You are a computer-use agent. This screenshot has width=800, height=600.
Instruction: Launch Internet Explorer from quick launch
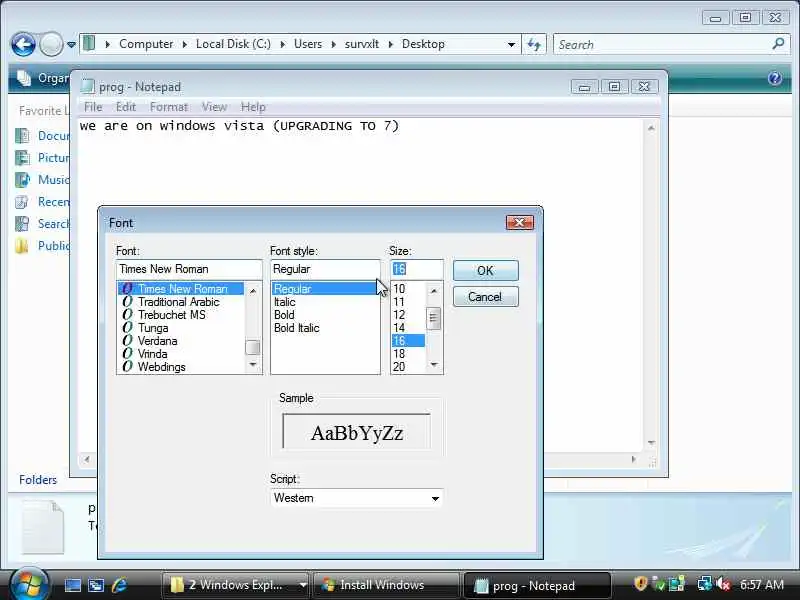120,585
